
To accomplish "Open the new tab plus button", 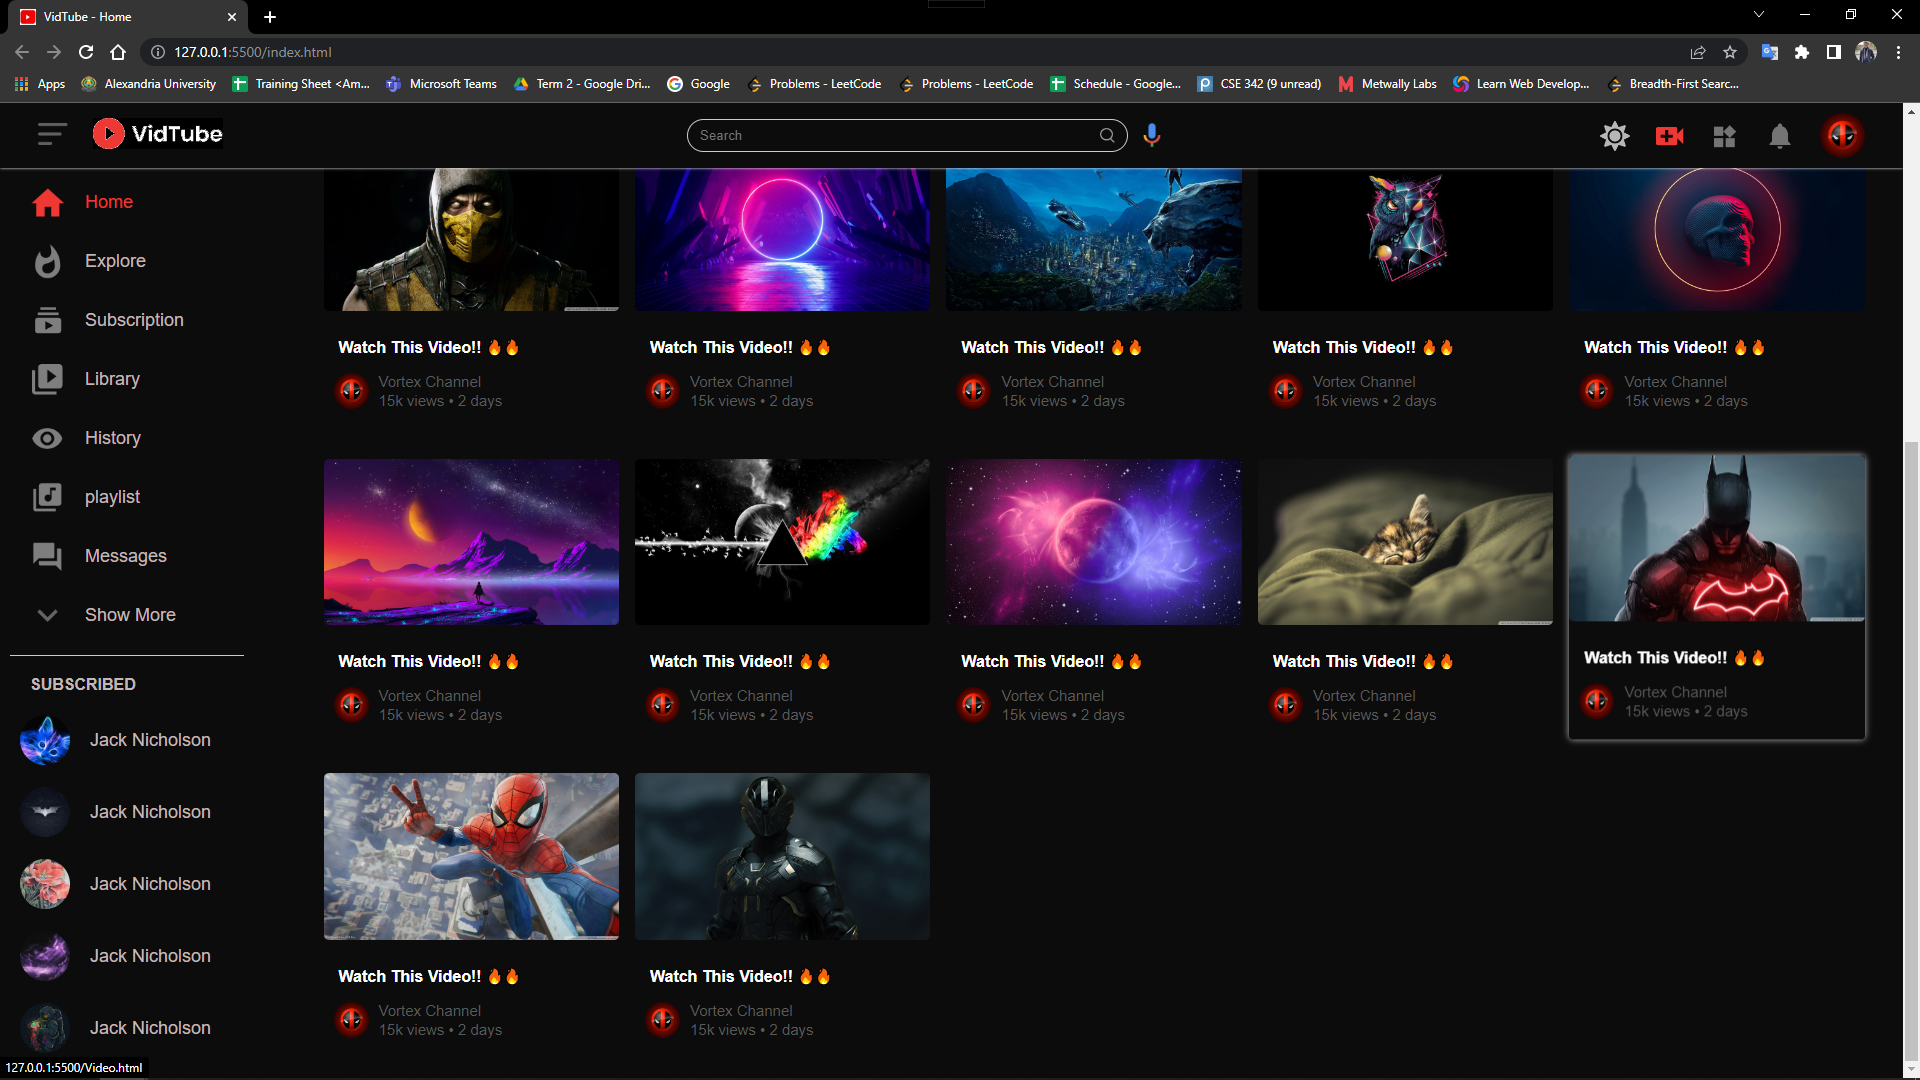I will coord(270,17).
